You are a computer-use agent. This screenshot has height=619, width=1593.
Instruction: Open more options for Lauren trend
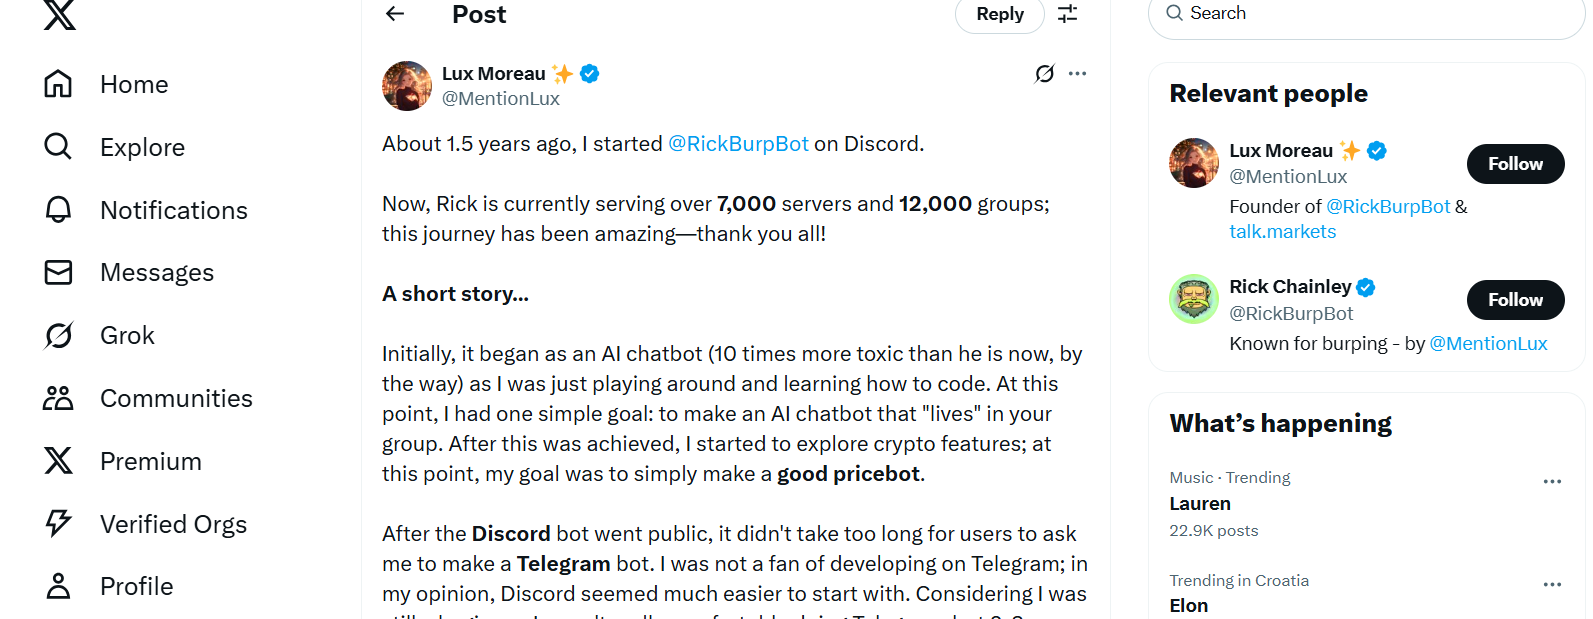pos(1552,481)
